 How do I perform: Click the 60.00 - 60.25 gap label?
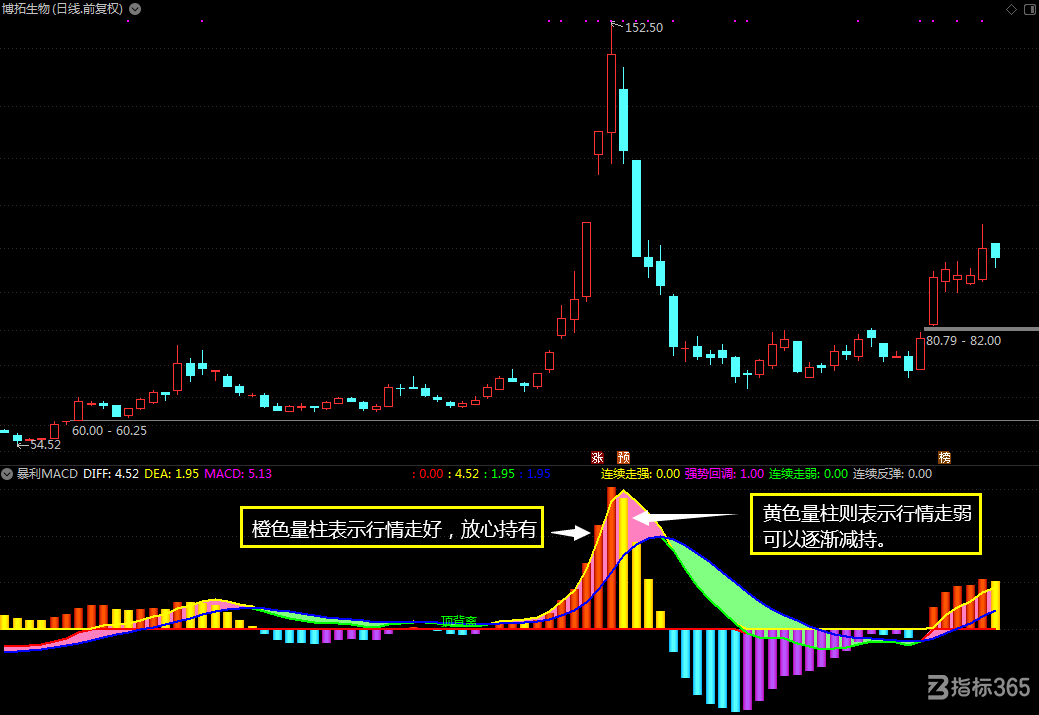click(109, 431)
